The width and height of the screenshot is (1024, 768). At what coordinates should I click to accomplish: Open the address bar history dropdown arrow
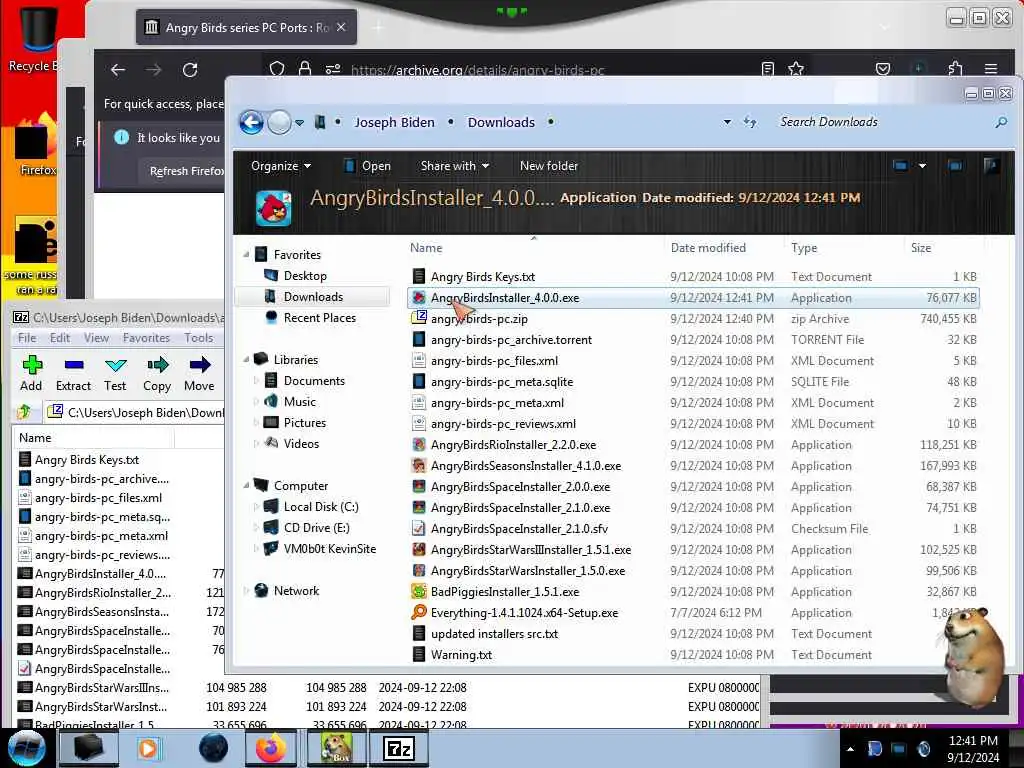727,122
